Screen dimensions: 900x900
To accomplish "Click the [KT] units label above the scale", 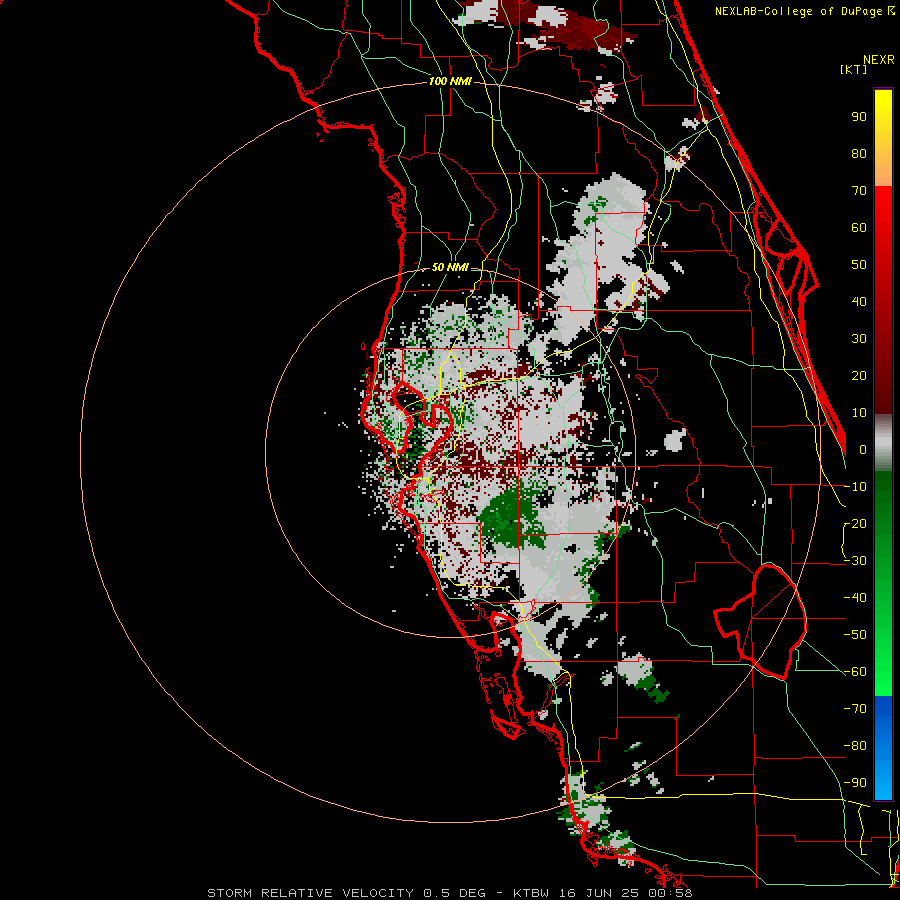I will coord(853,69).
